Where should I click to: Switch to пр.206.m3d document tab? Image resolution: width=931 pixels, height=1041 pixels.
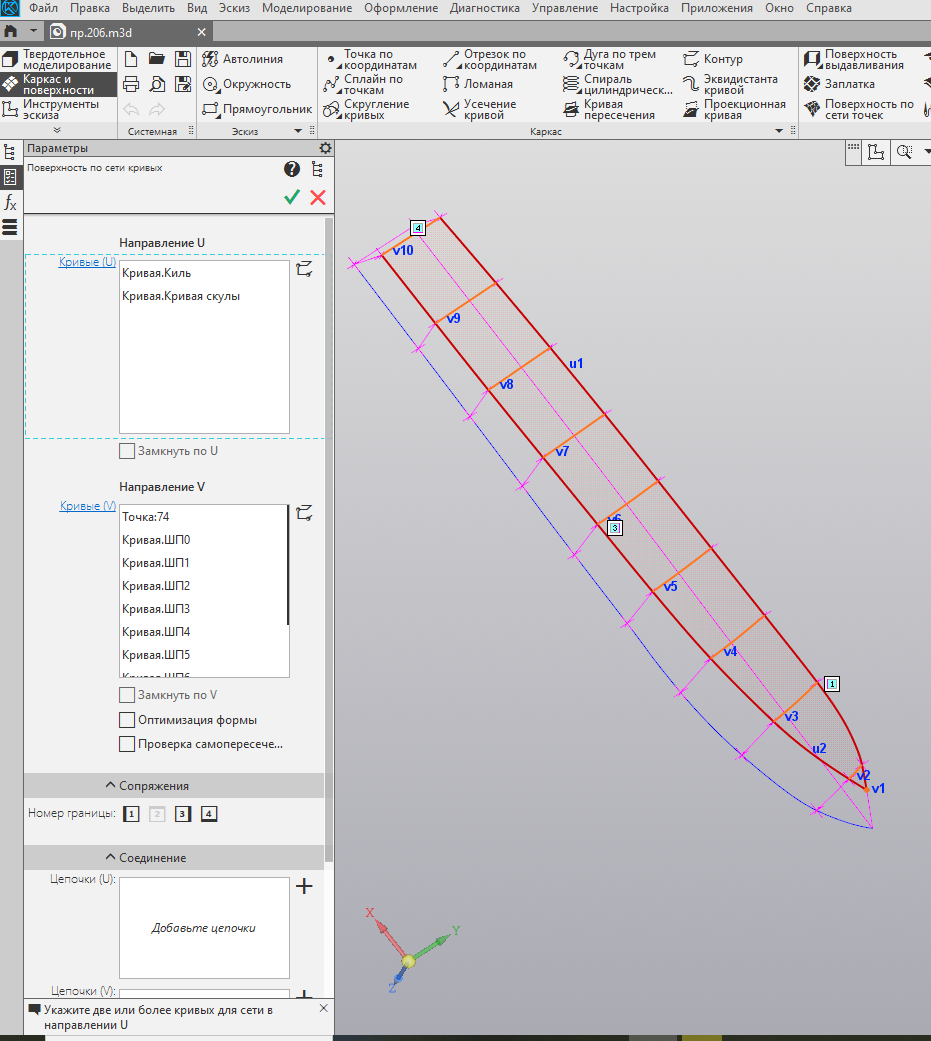pos(101,33)
